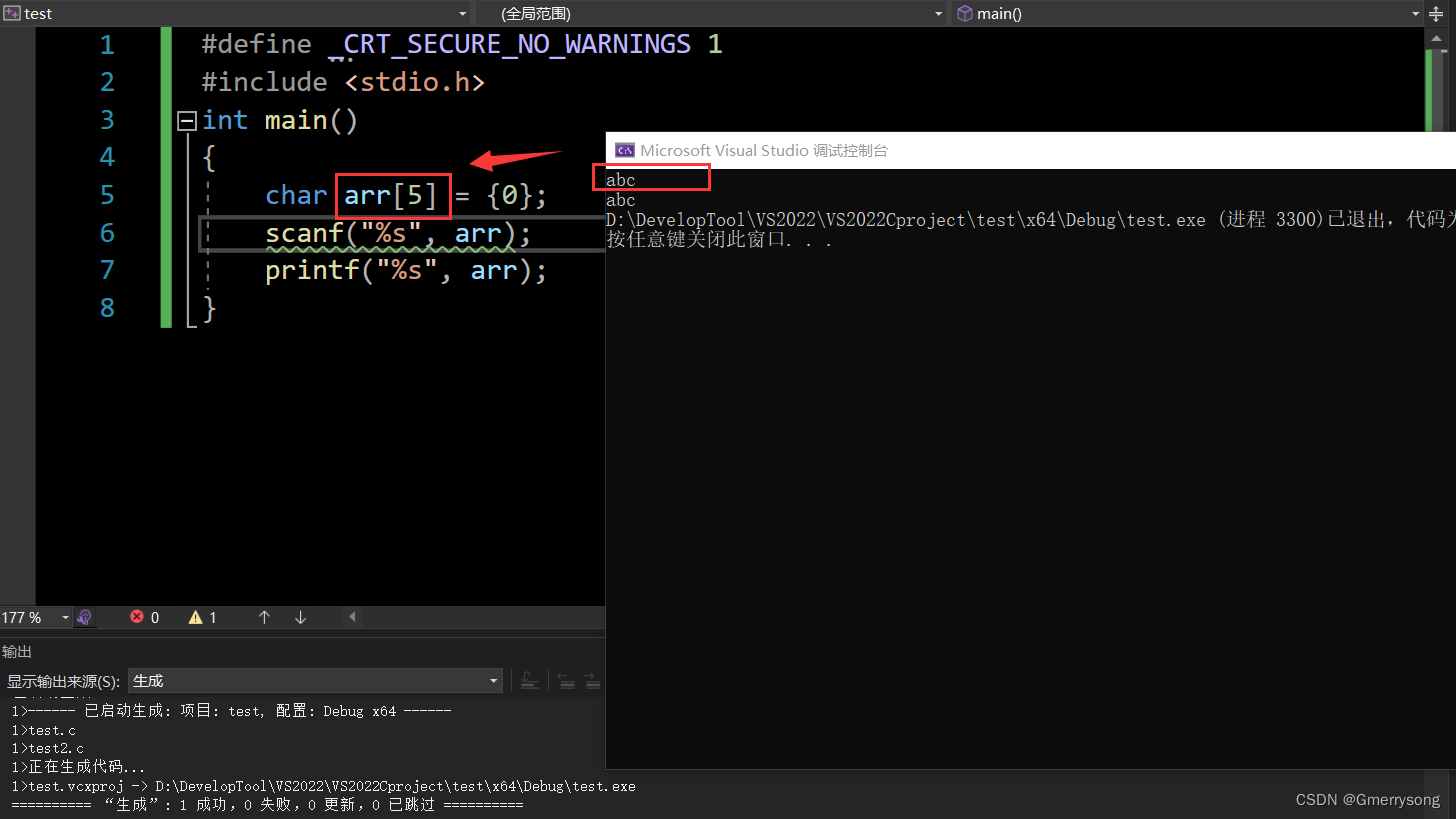Click the test project icon in navigation bar
This screenshot has width=1456, height=819.
(12, 13)
